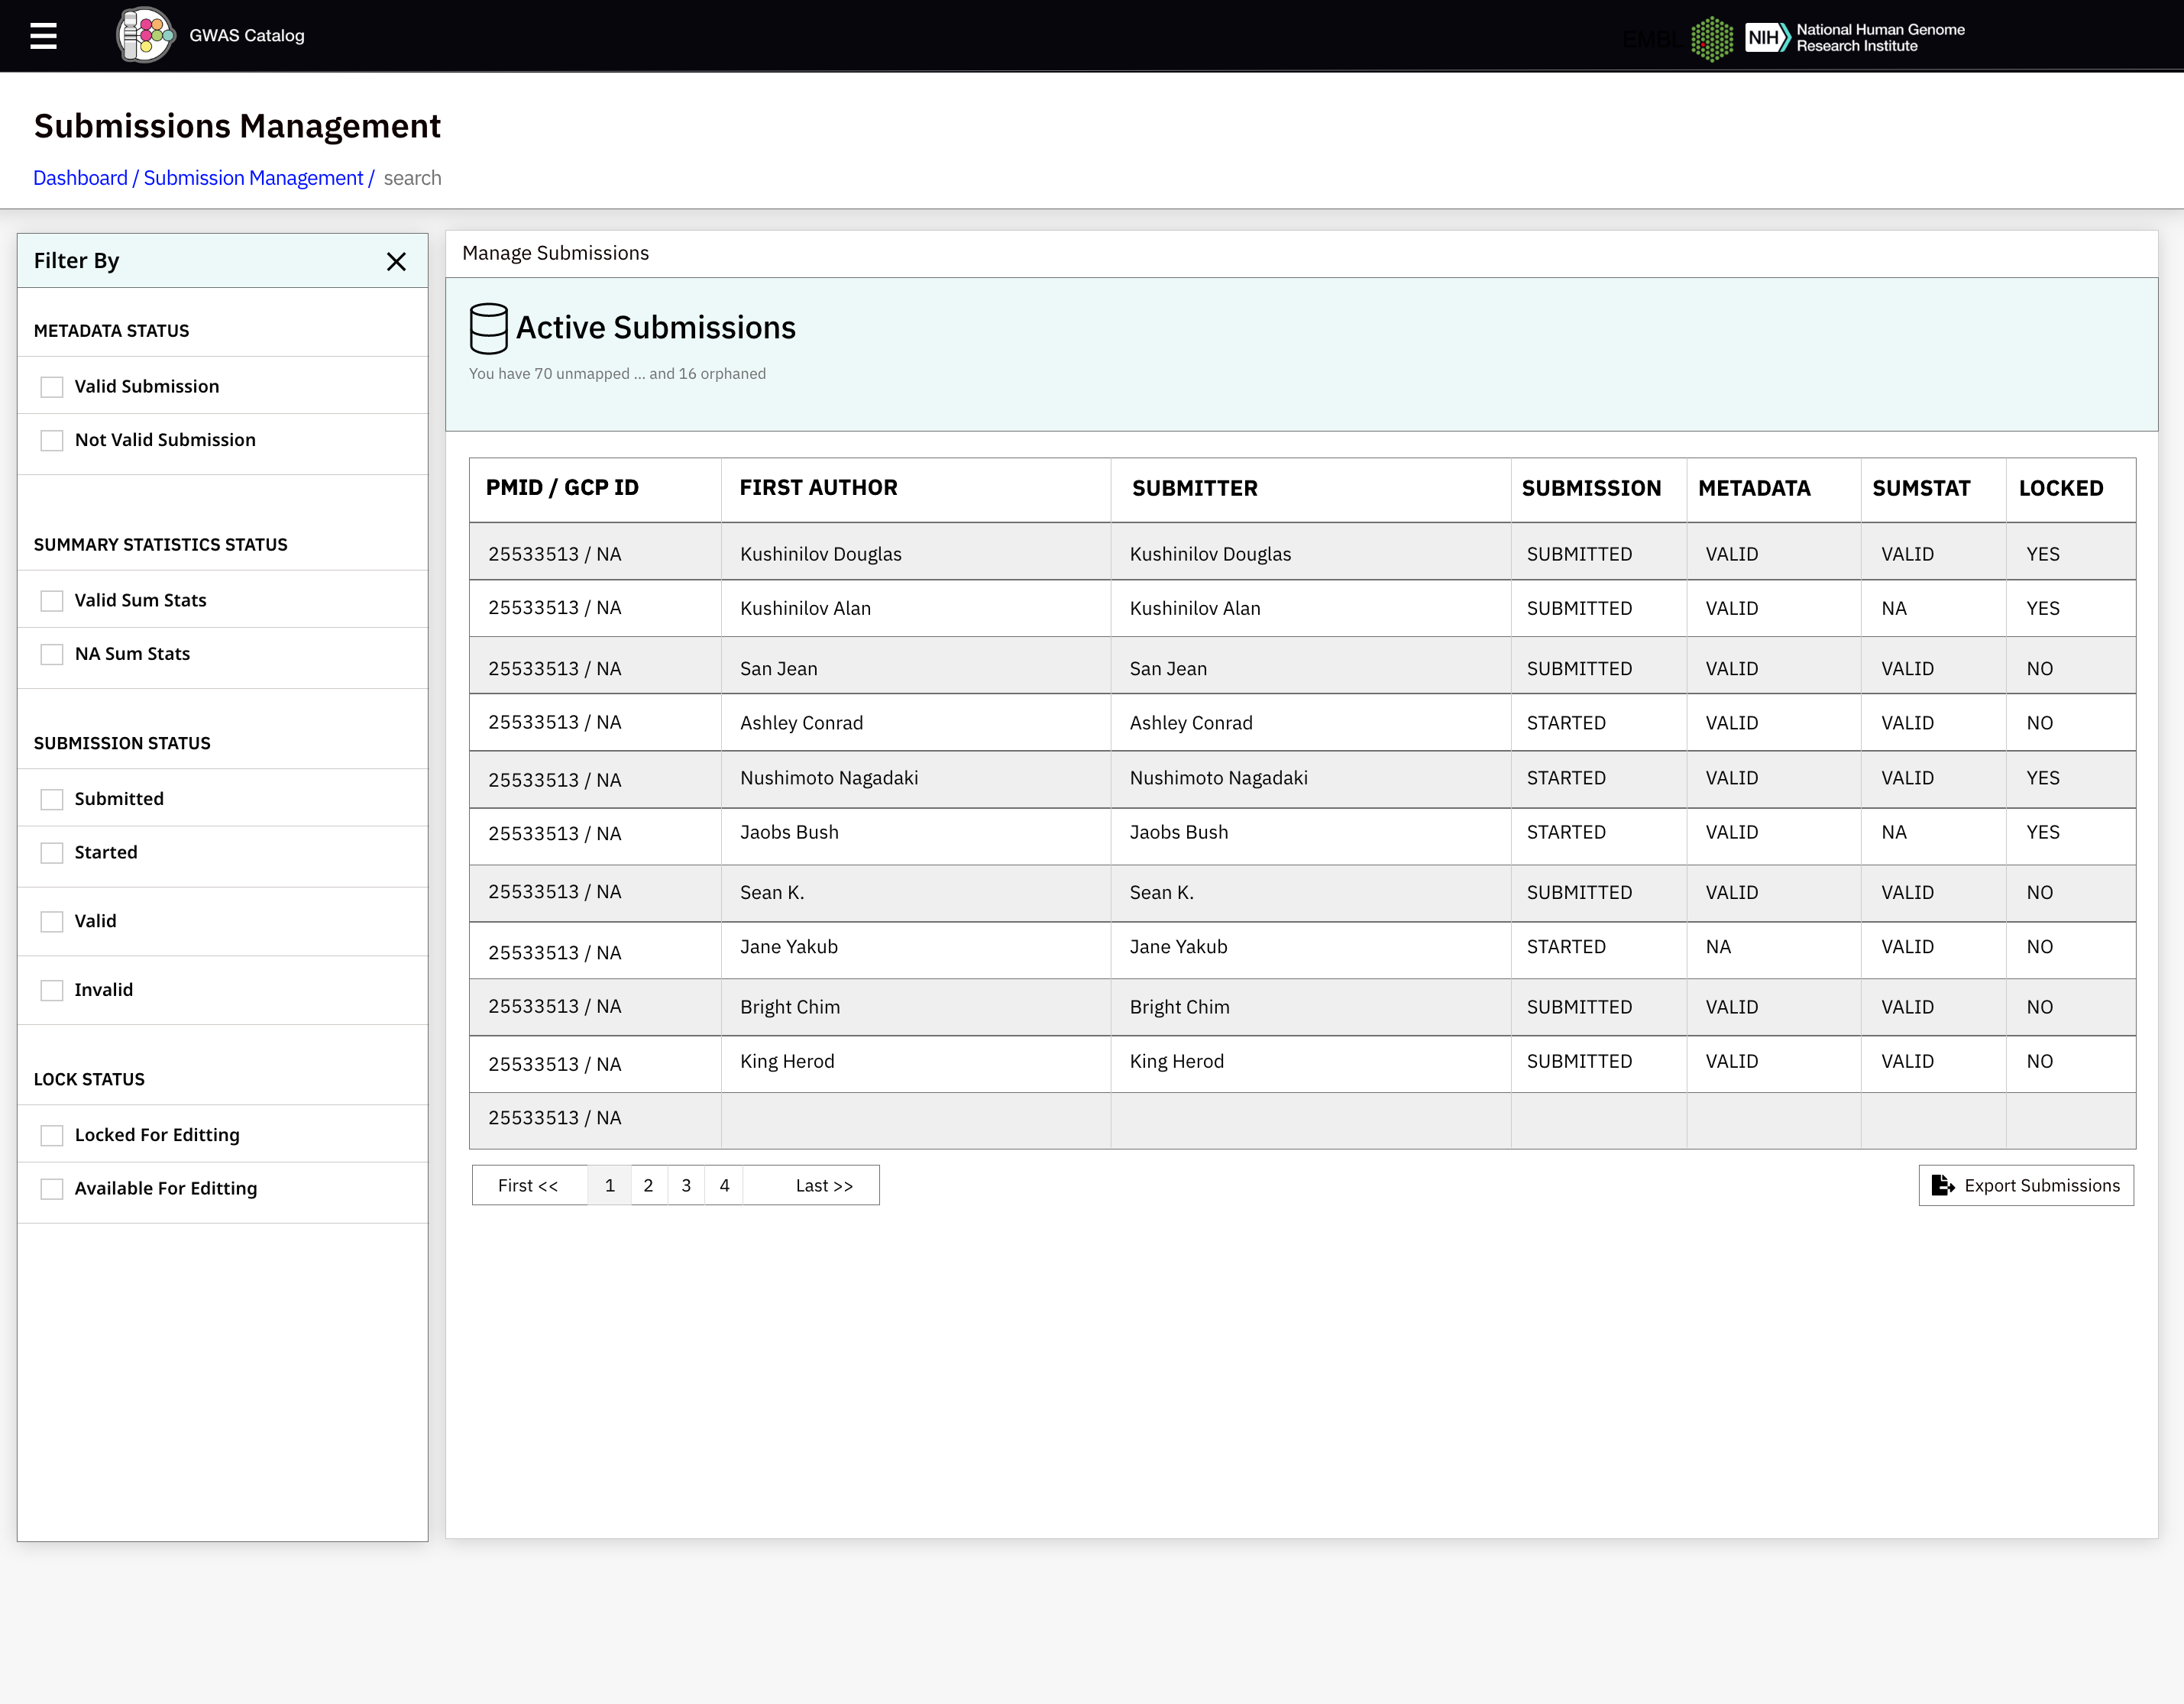Viewport: 2184px width, 1704px height.
Task: Click NO locked value in San Jean row
Action: click(x=2039, y=669)
